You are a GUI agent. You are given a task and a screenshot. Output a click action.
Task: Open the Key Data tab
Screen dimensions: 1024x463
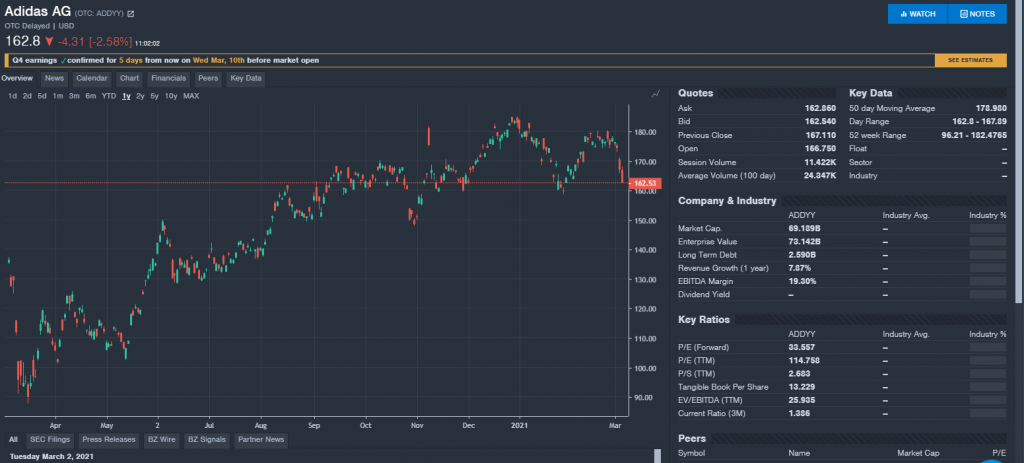point(246,78)
